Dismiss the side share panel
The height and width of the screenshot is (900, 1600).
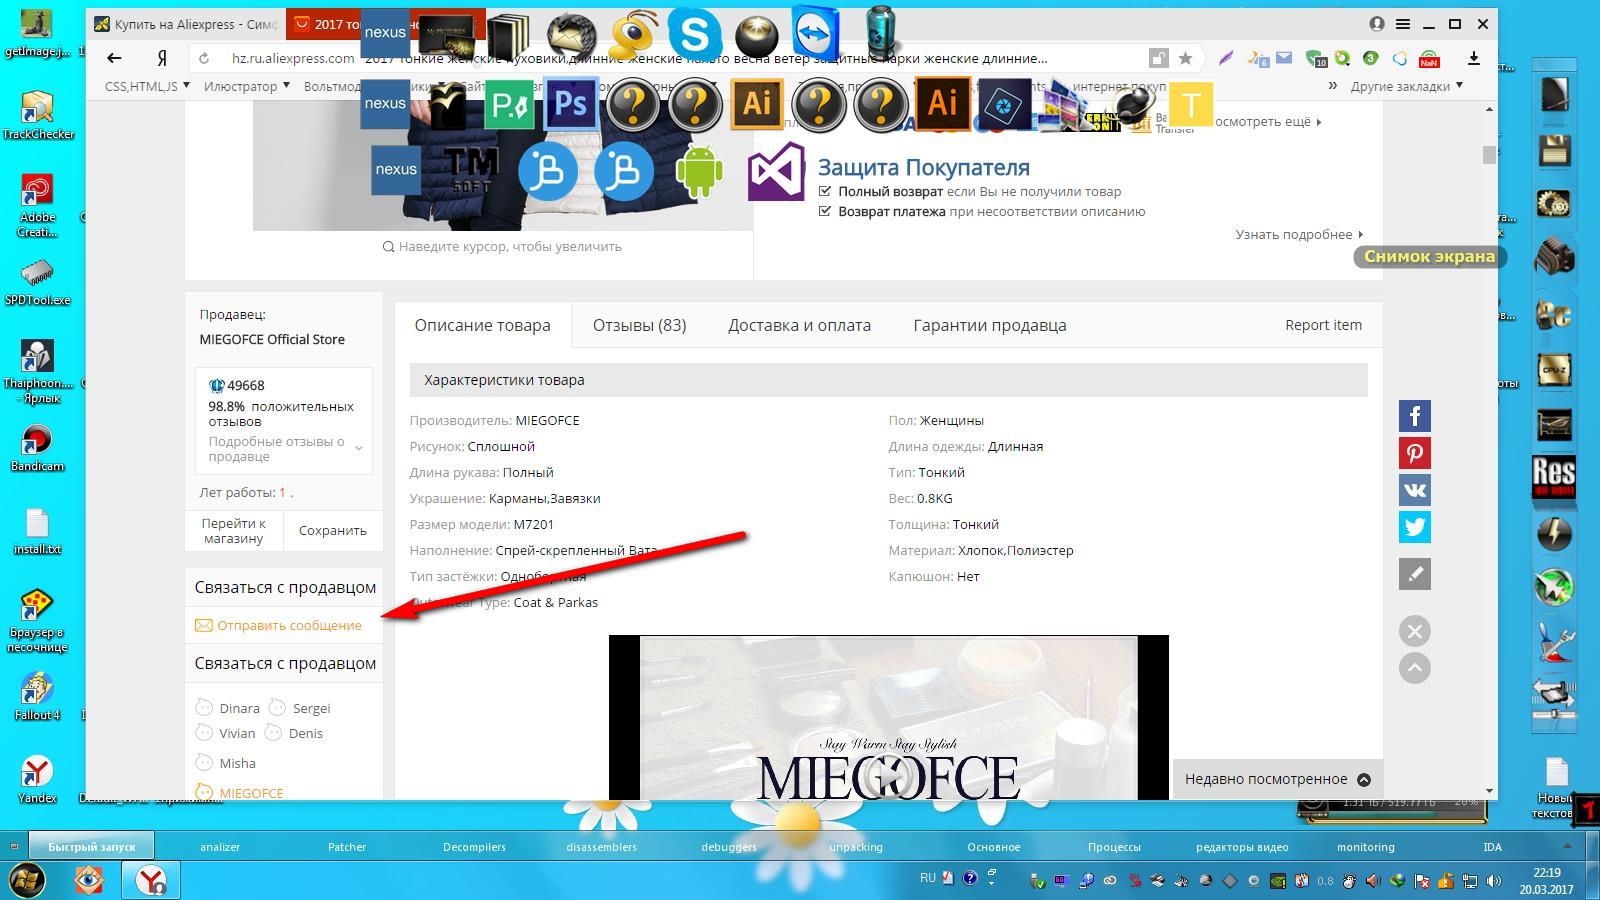click(x=1414, y=631)
